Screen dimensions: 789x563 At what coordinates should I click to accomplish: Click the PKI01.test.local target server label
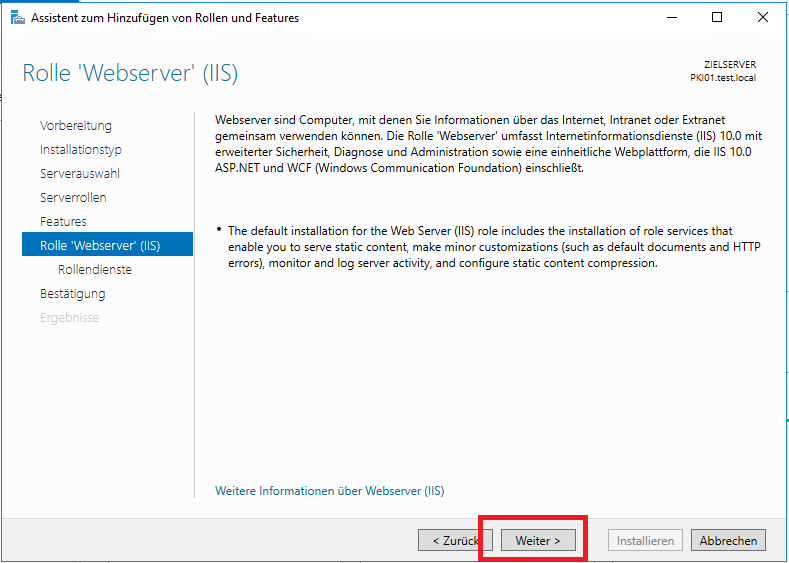coord(729,77)
